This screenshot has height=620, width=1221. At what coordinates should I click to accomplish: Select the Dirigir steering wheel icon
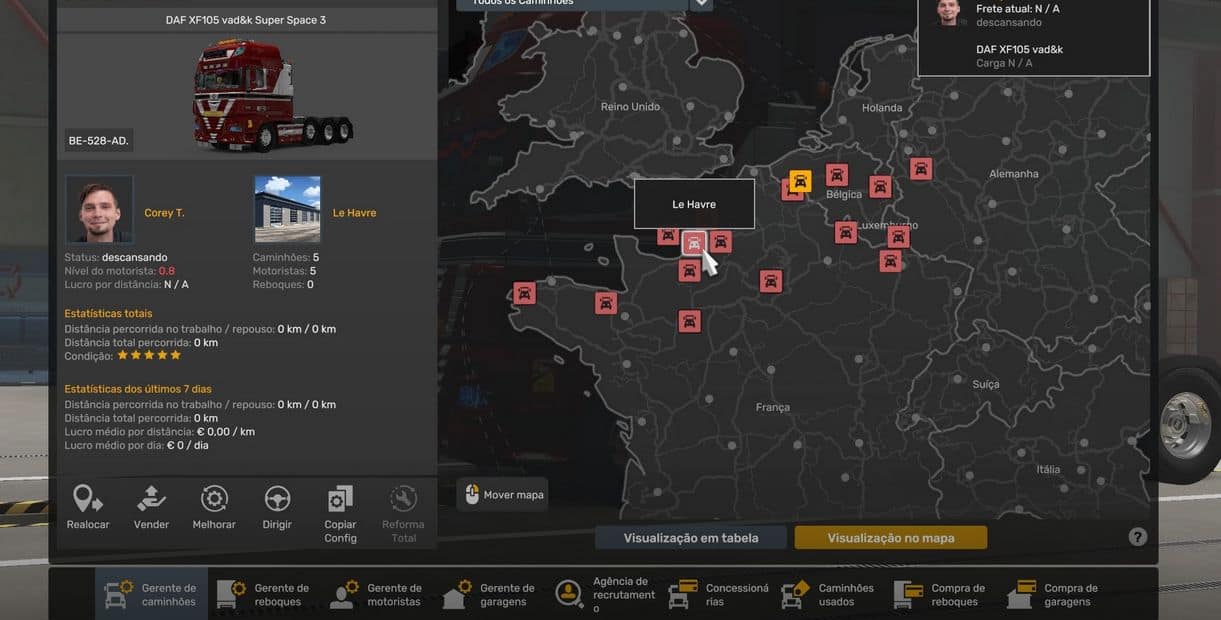(277, 499)
